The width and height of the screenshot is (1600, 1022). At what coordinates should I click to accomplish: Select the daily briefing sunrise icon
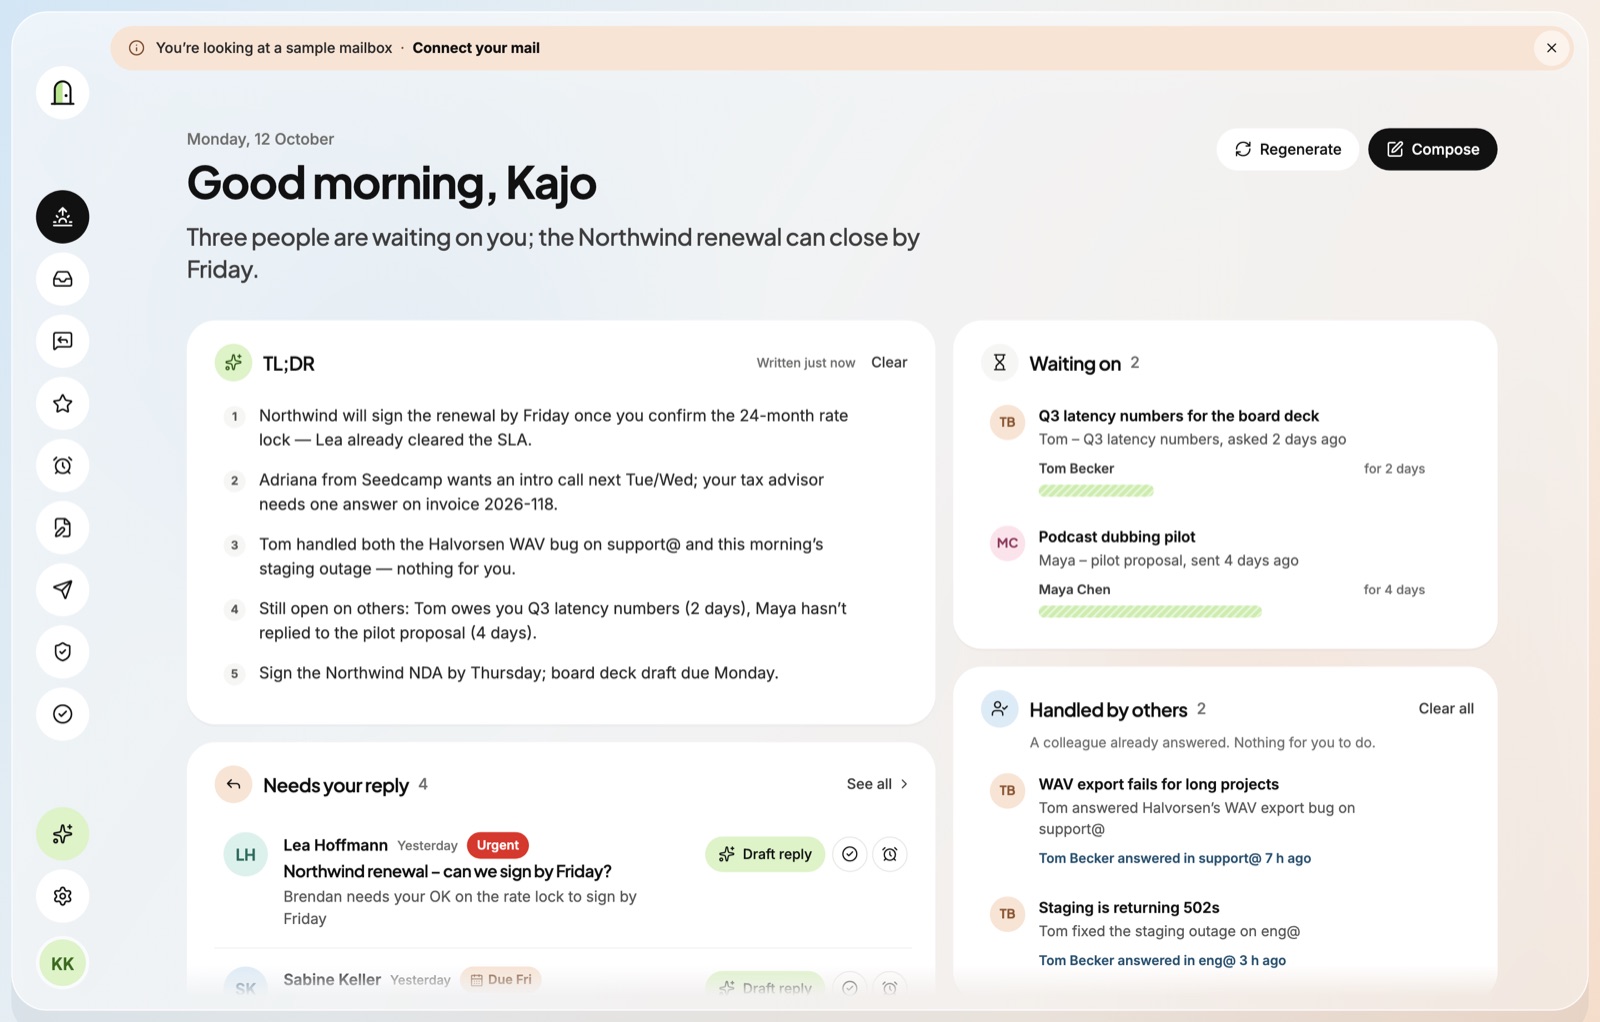(62, 217)
